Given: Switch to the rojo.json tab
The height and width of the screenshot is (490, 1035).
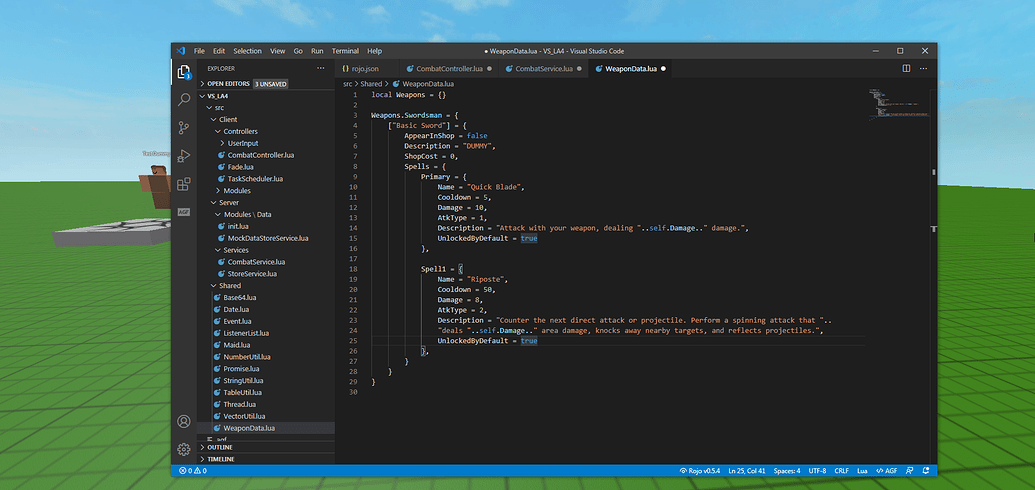Looking at the screenshot, I should [366, 68].
